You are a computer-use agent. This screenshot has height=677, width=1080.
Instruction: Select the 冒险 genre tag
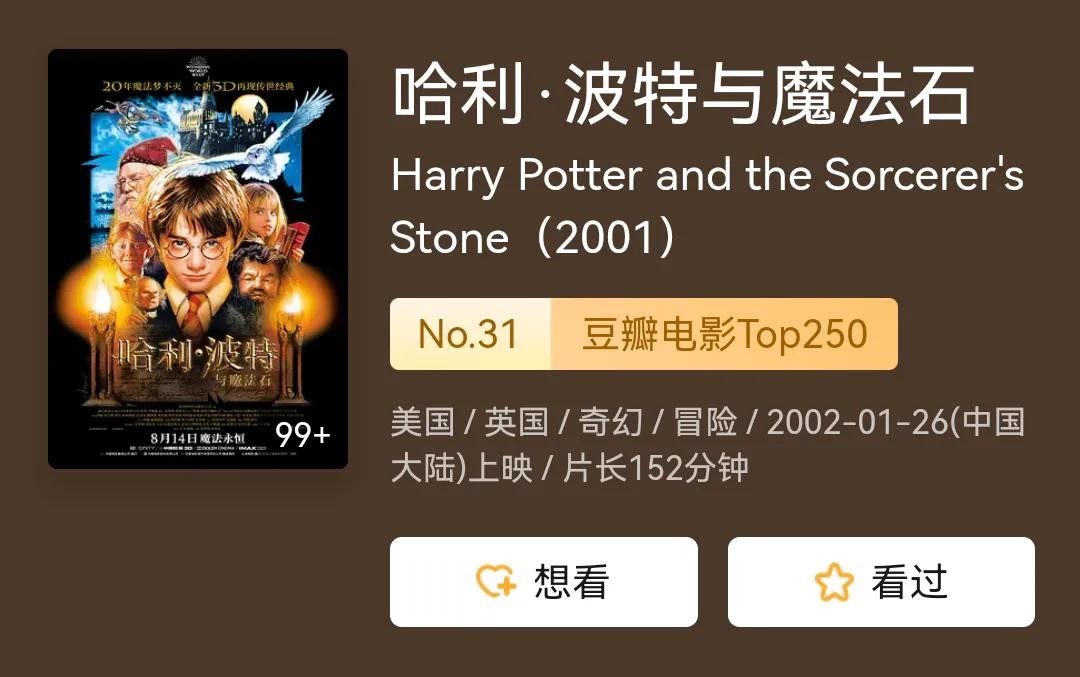point(705,422)
